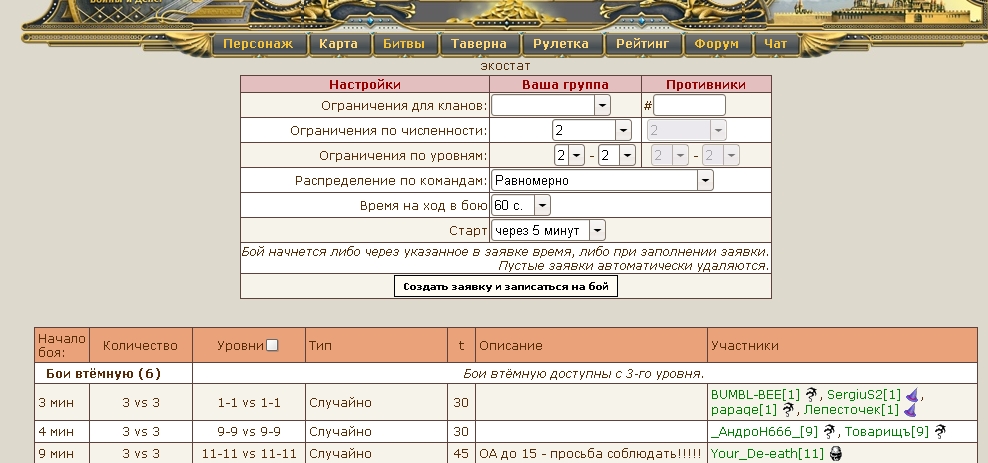988x463 pixels.
Task: Open clan restriction dropdown
Action: (x=602, y=105)
